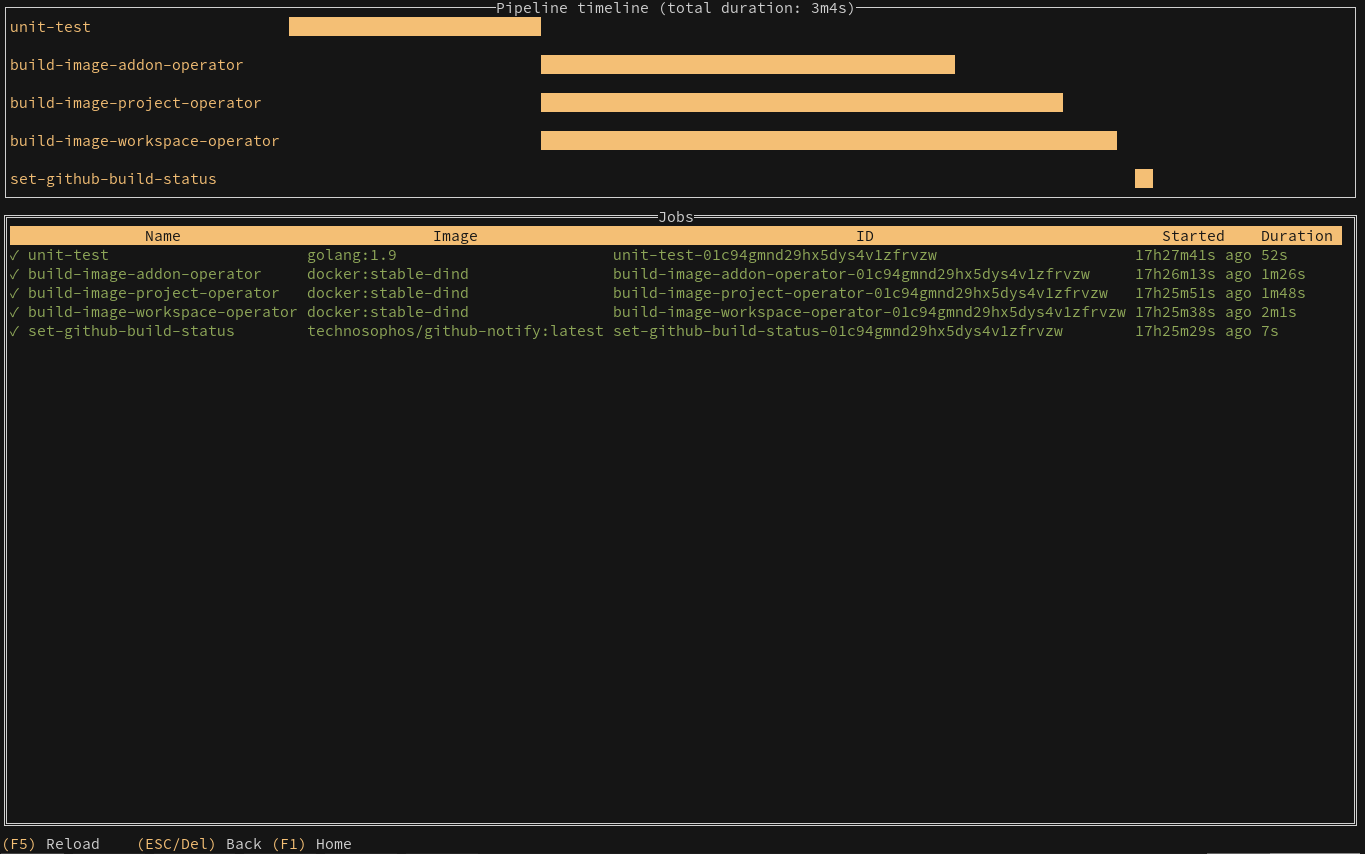
Task: Select the build-image-project-operator timeline bar
Action: tap(802, 103)
